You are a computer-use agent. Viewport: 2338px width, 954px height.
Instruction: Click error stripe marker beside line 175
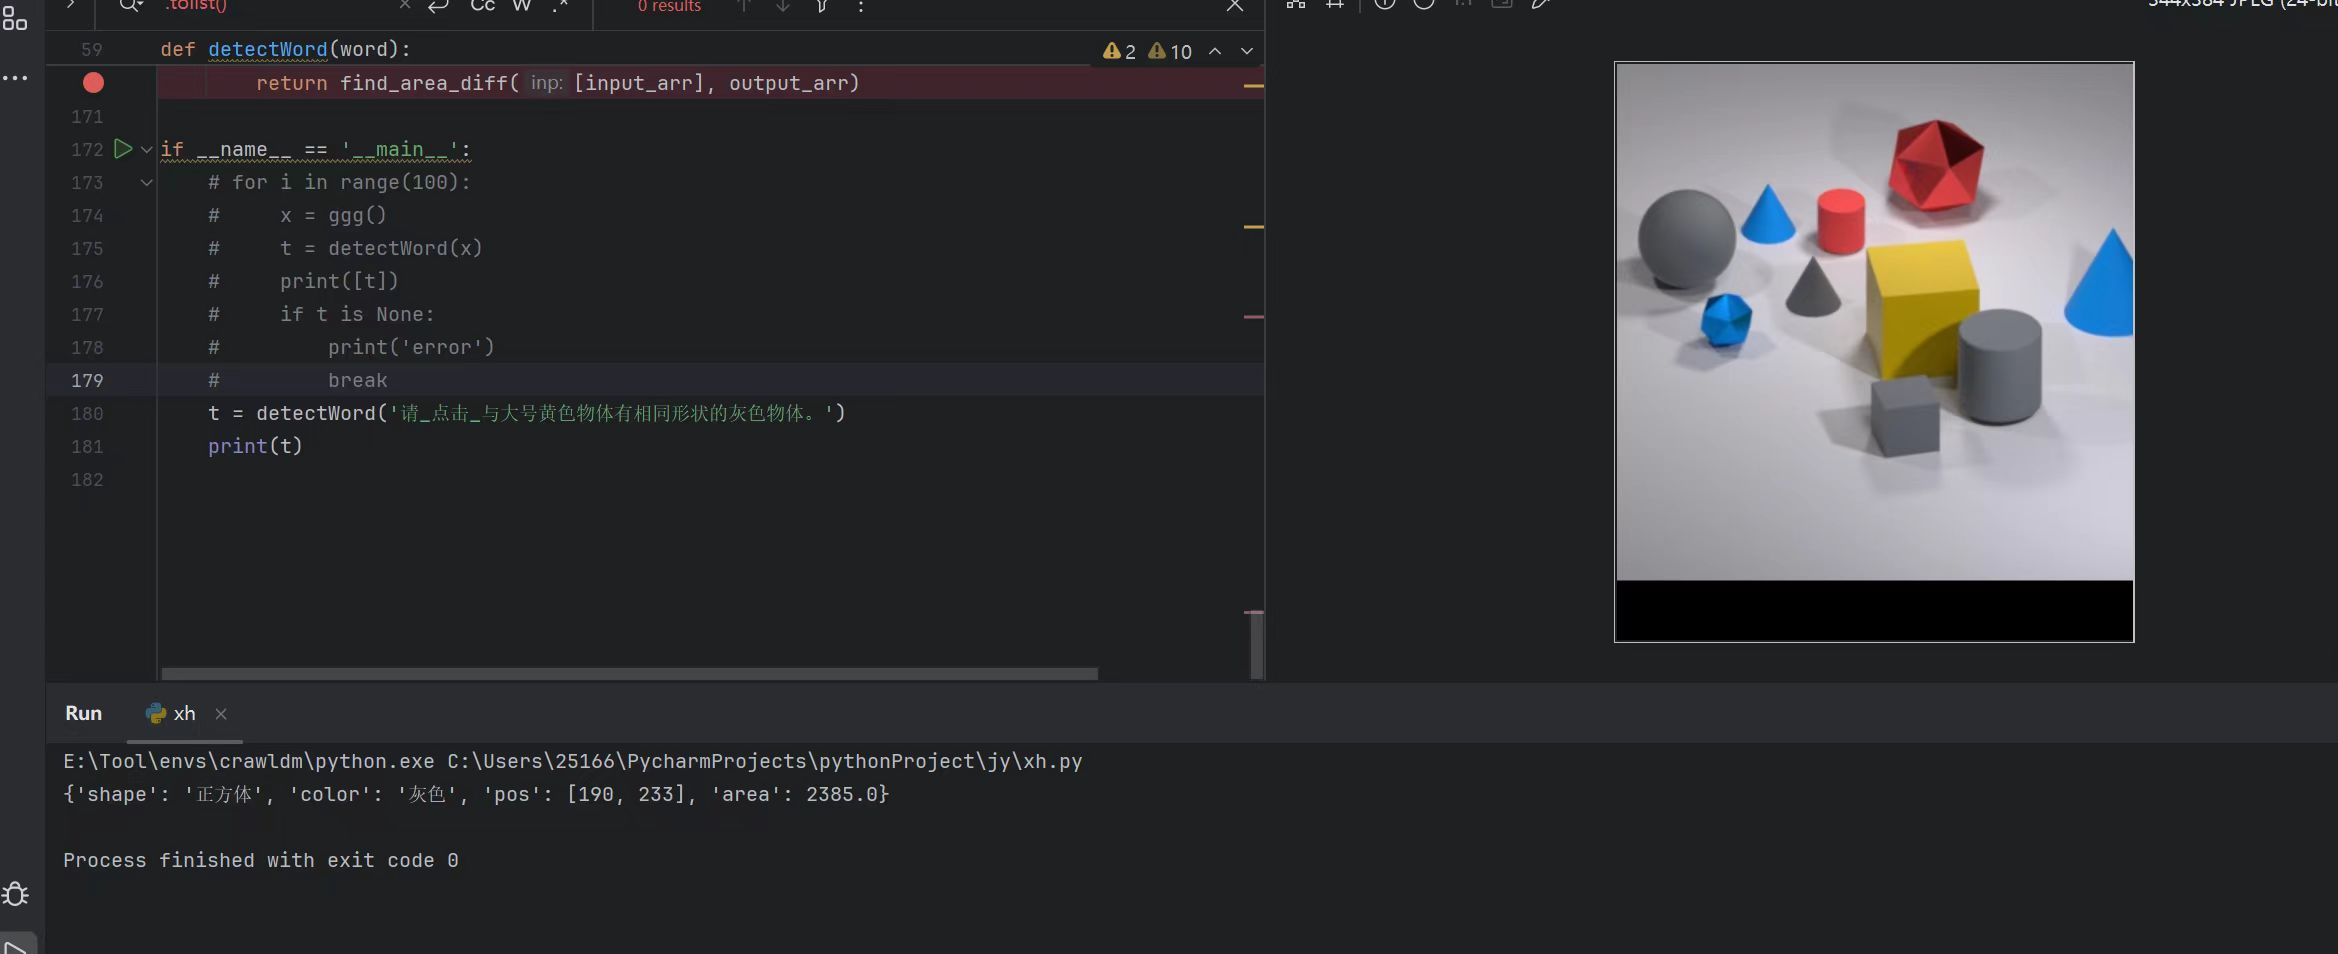click(1253, 227)
